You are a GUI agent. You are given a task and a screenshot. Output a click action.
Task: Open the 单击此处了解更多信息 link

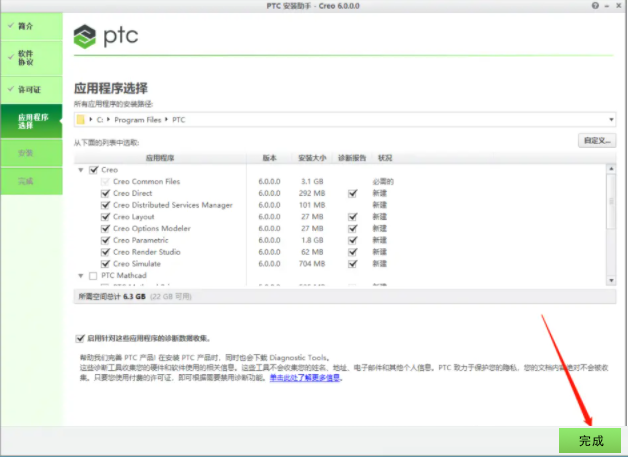point(305,378)
